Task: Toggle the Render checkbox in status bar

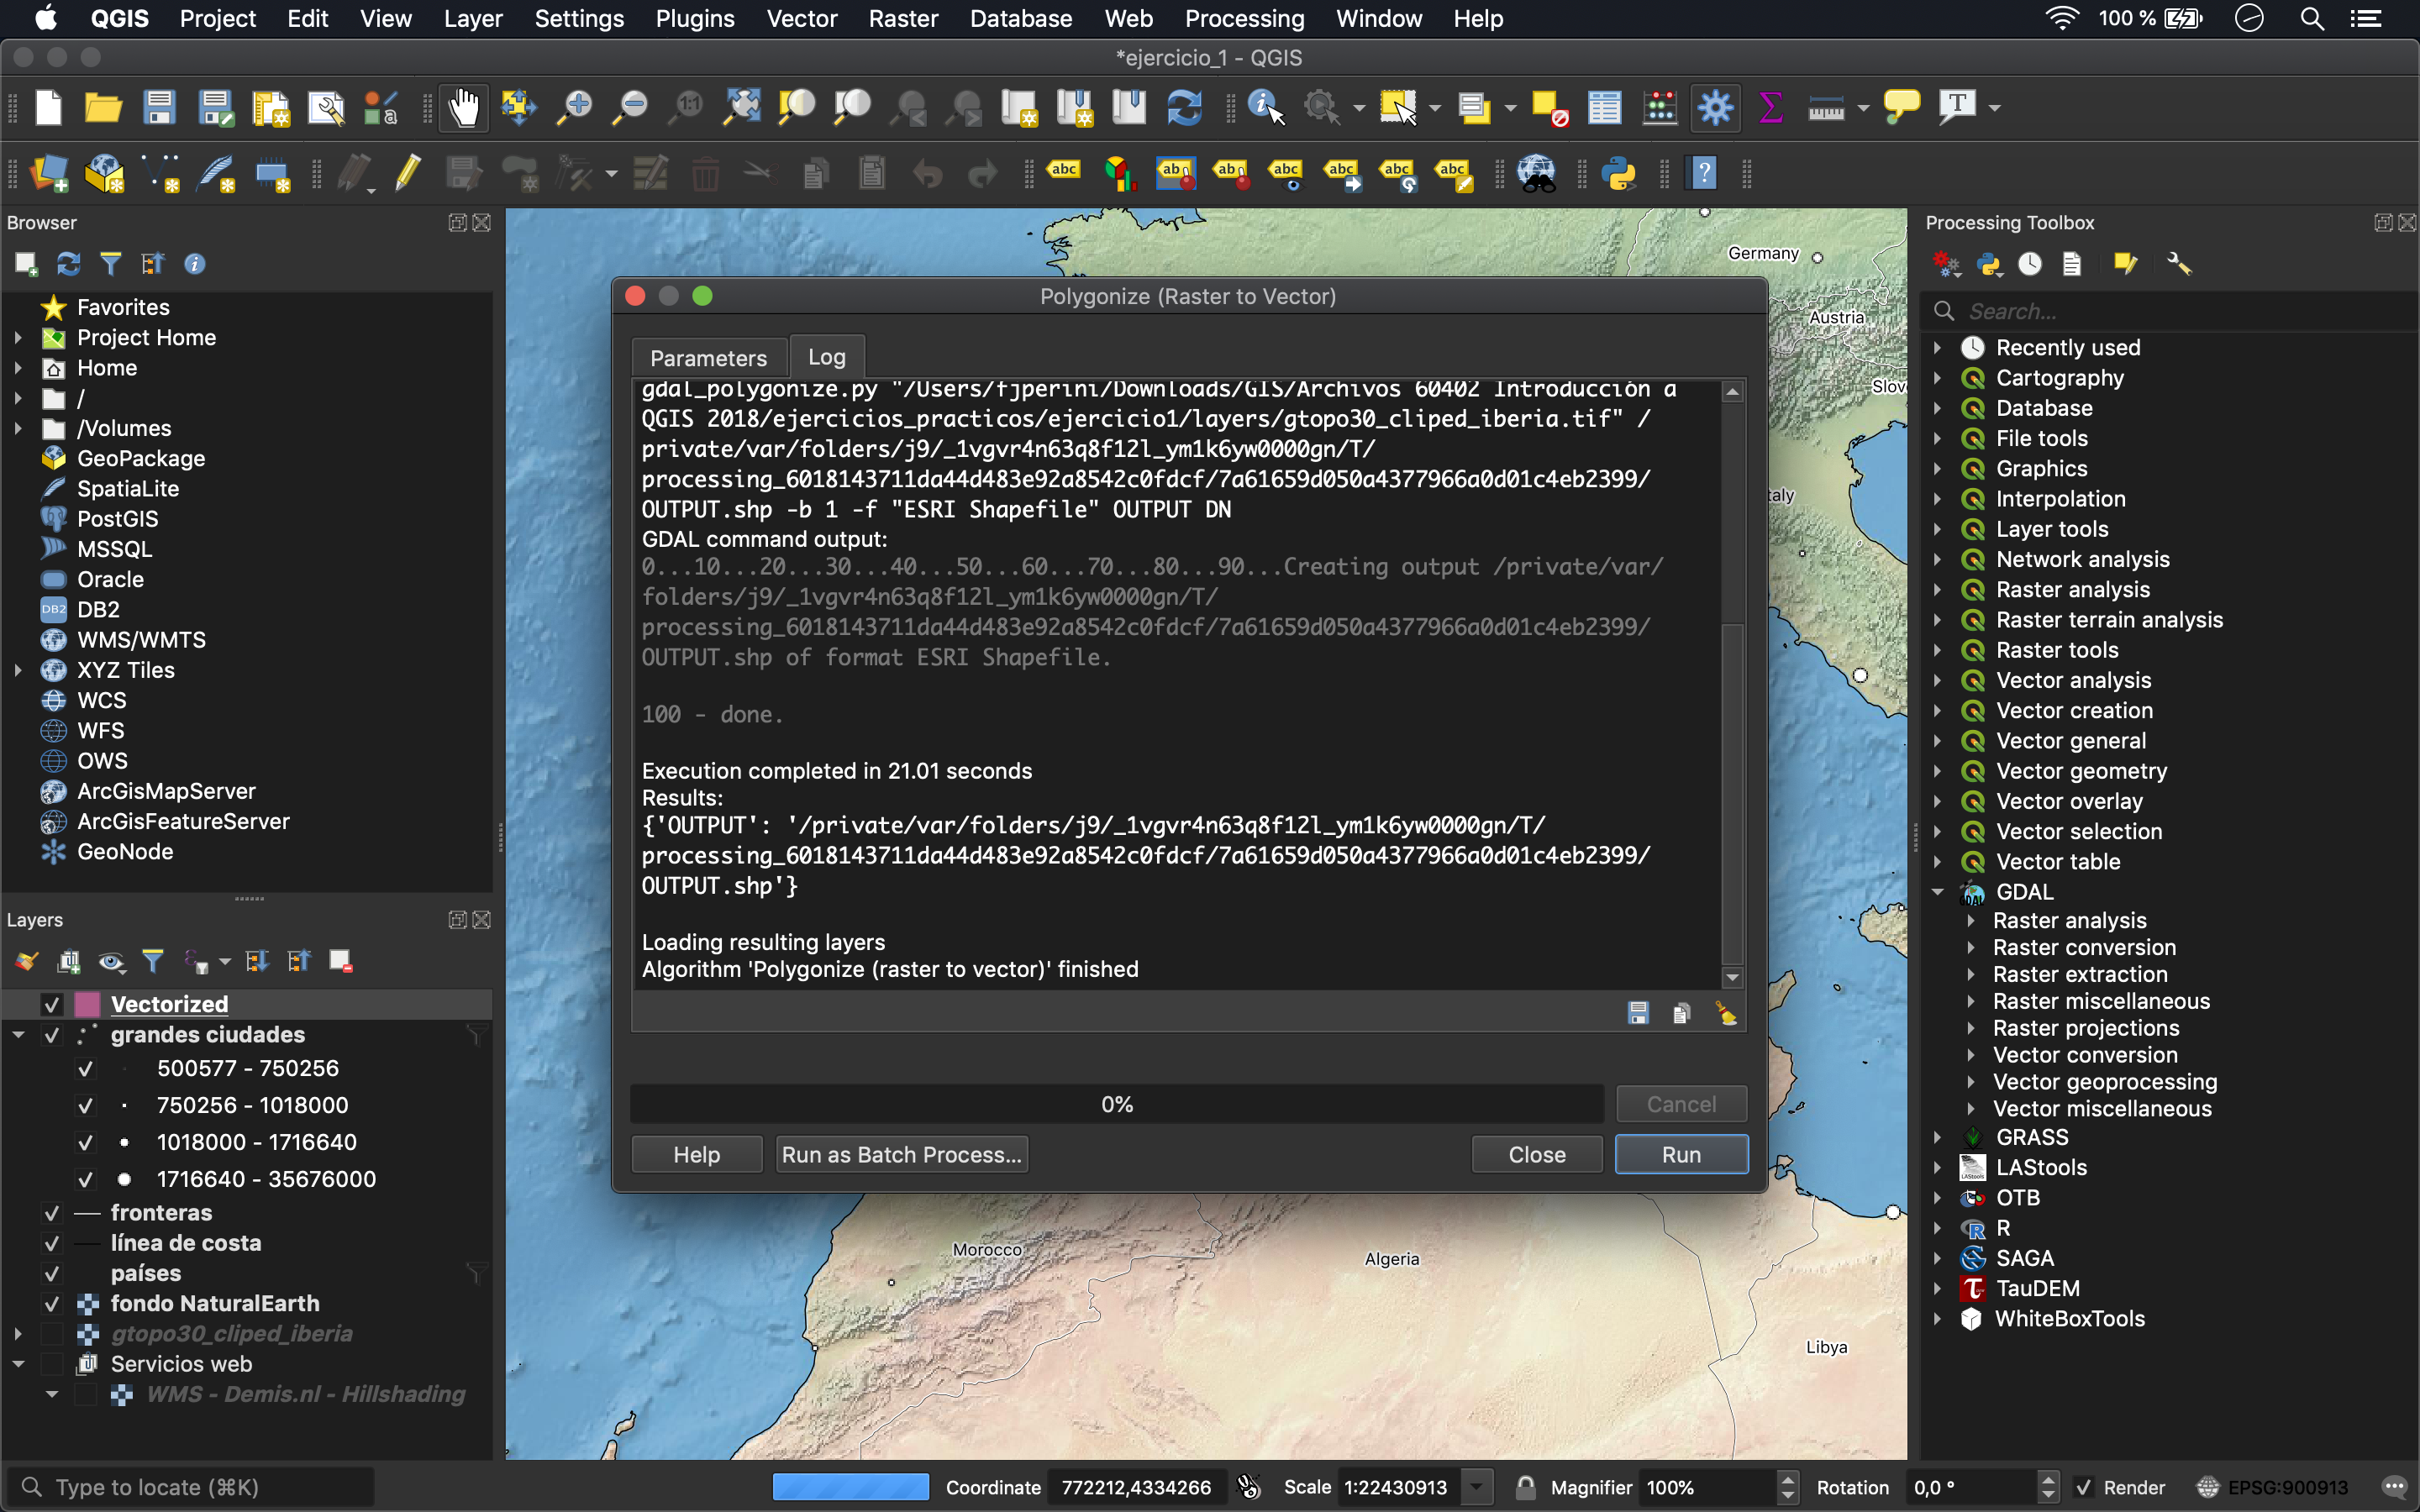Action: [x=2084, y=1487]
